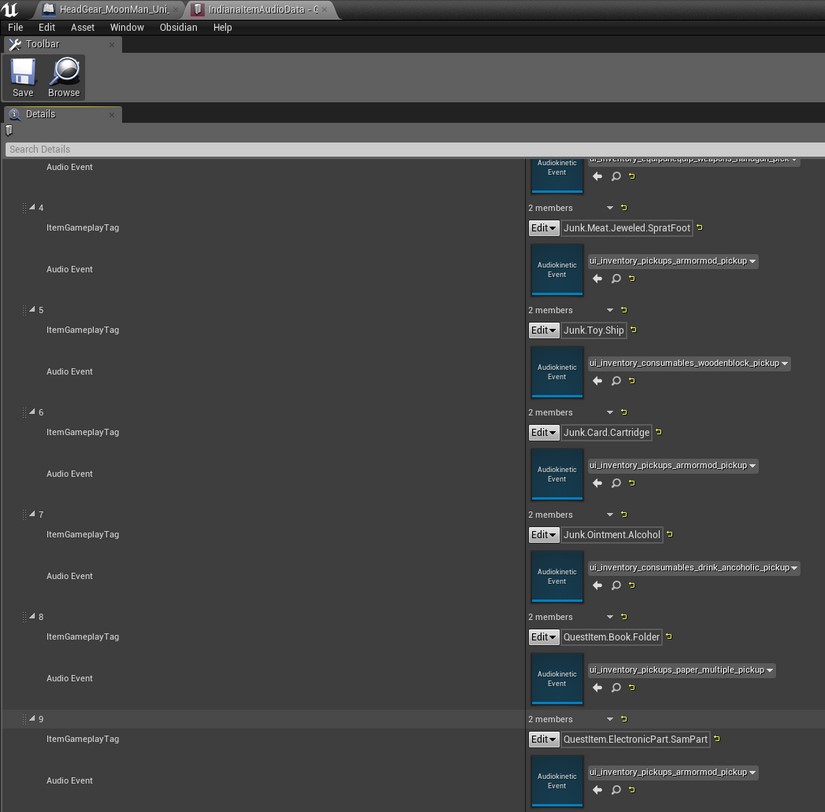Click the Browse magnifier icon in toolbar
This screenshot has height=812, width=825.
tap(64, 72)
